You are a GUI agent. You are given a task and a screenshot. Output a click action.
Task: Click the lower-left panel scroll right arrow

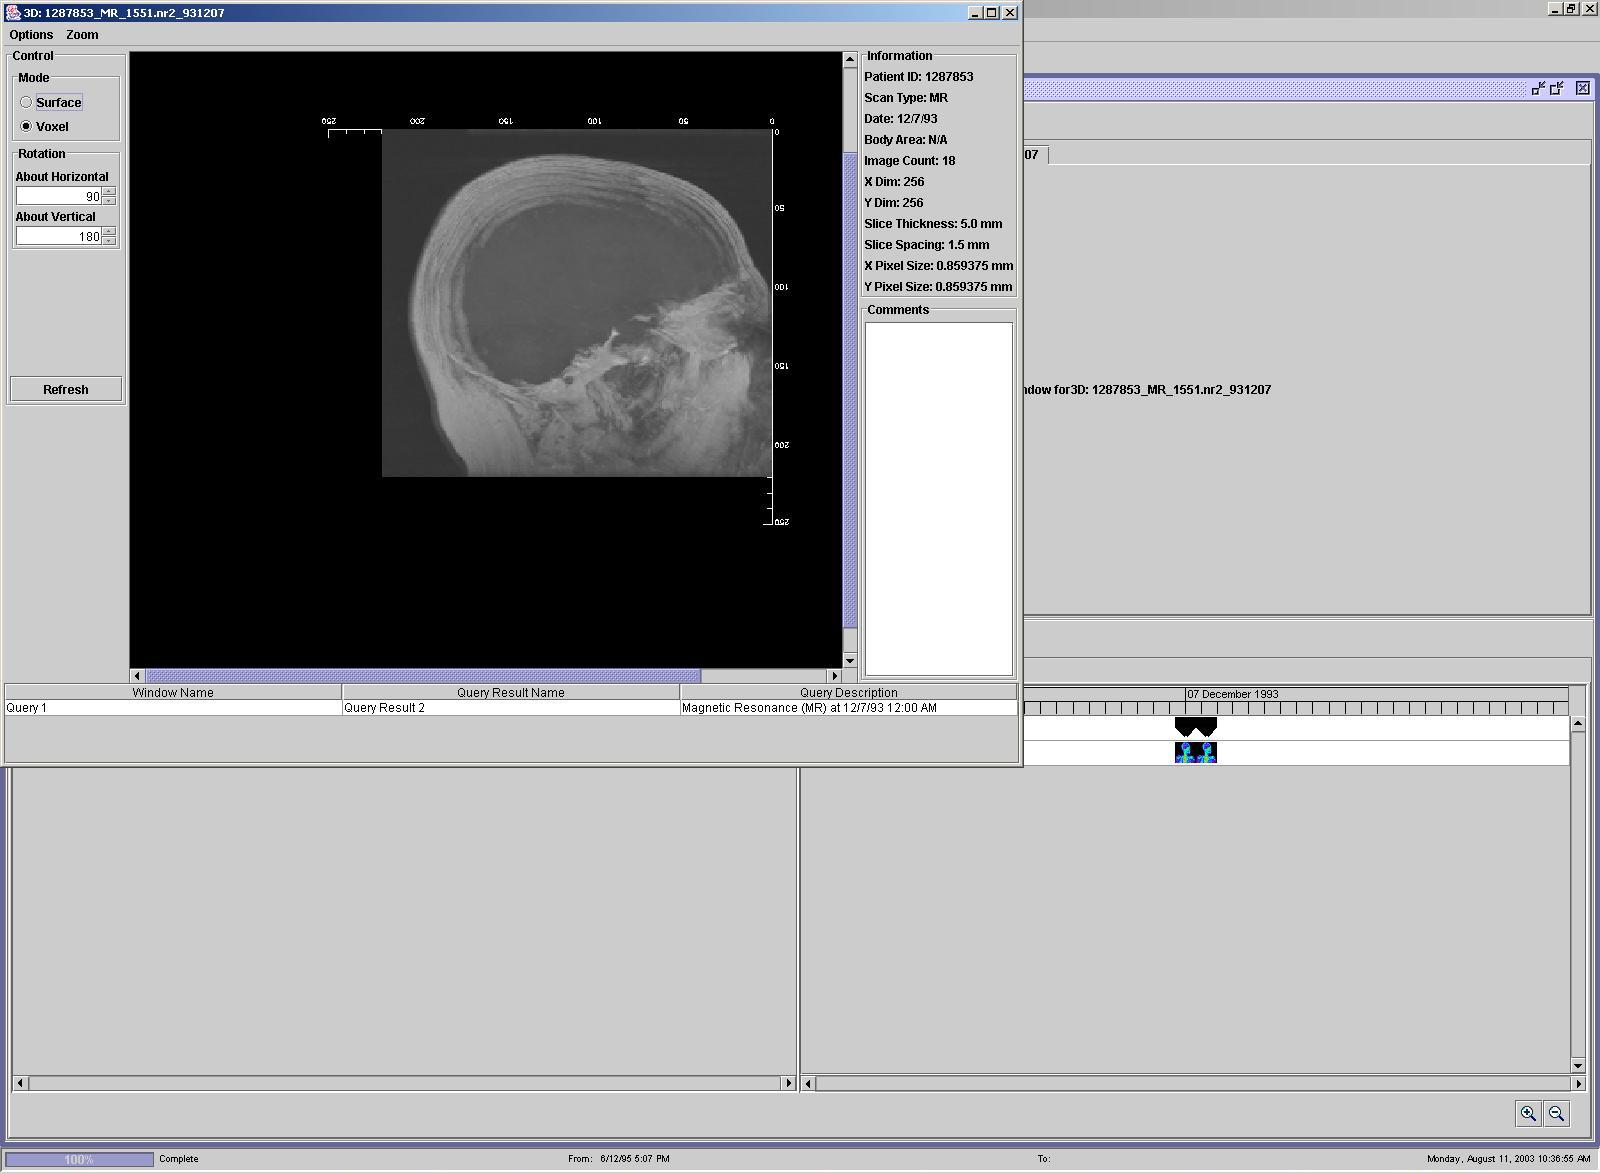click(788, 1083)
